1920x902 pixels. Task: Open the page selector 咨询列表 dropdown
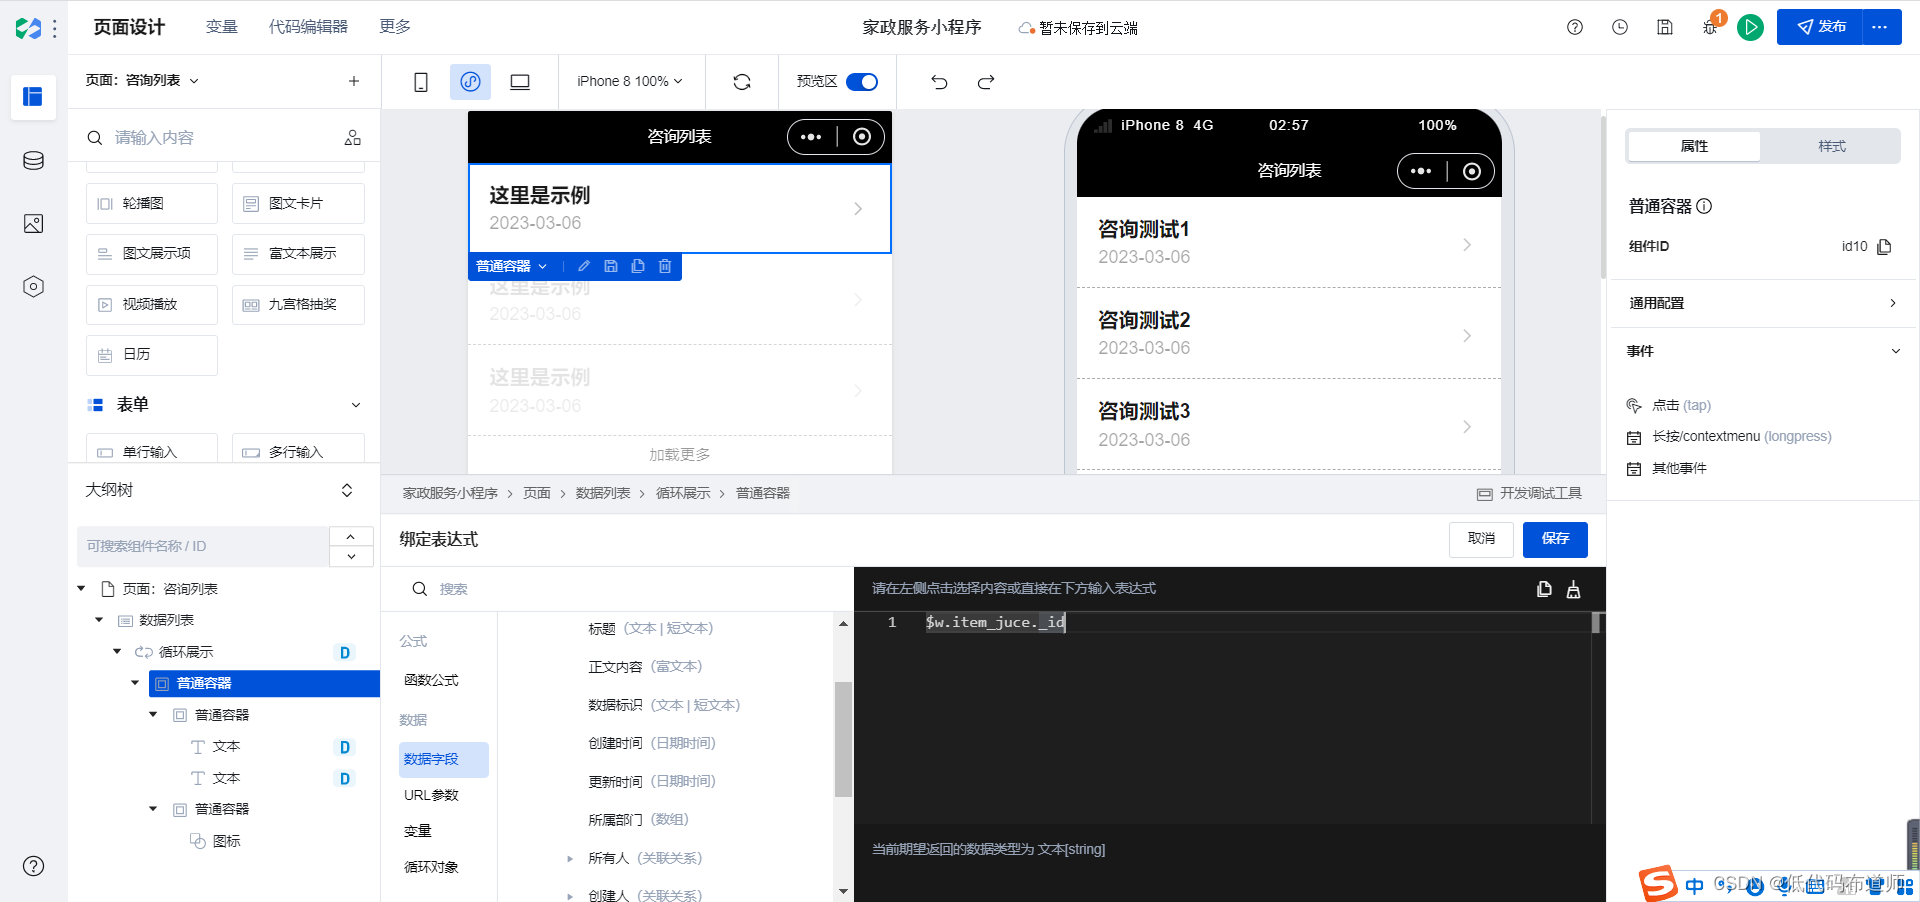[x=142, y=80]
